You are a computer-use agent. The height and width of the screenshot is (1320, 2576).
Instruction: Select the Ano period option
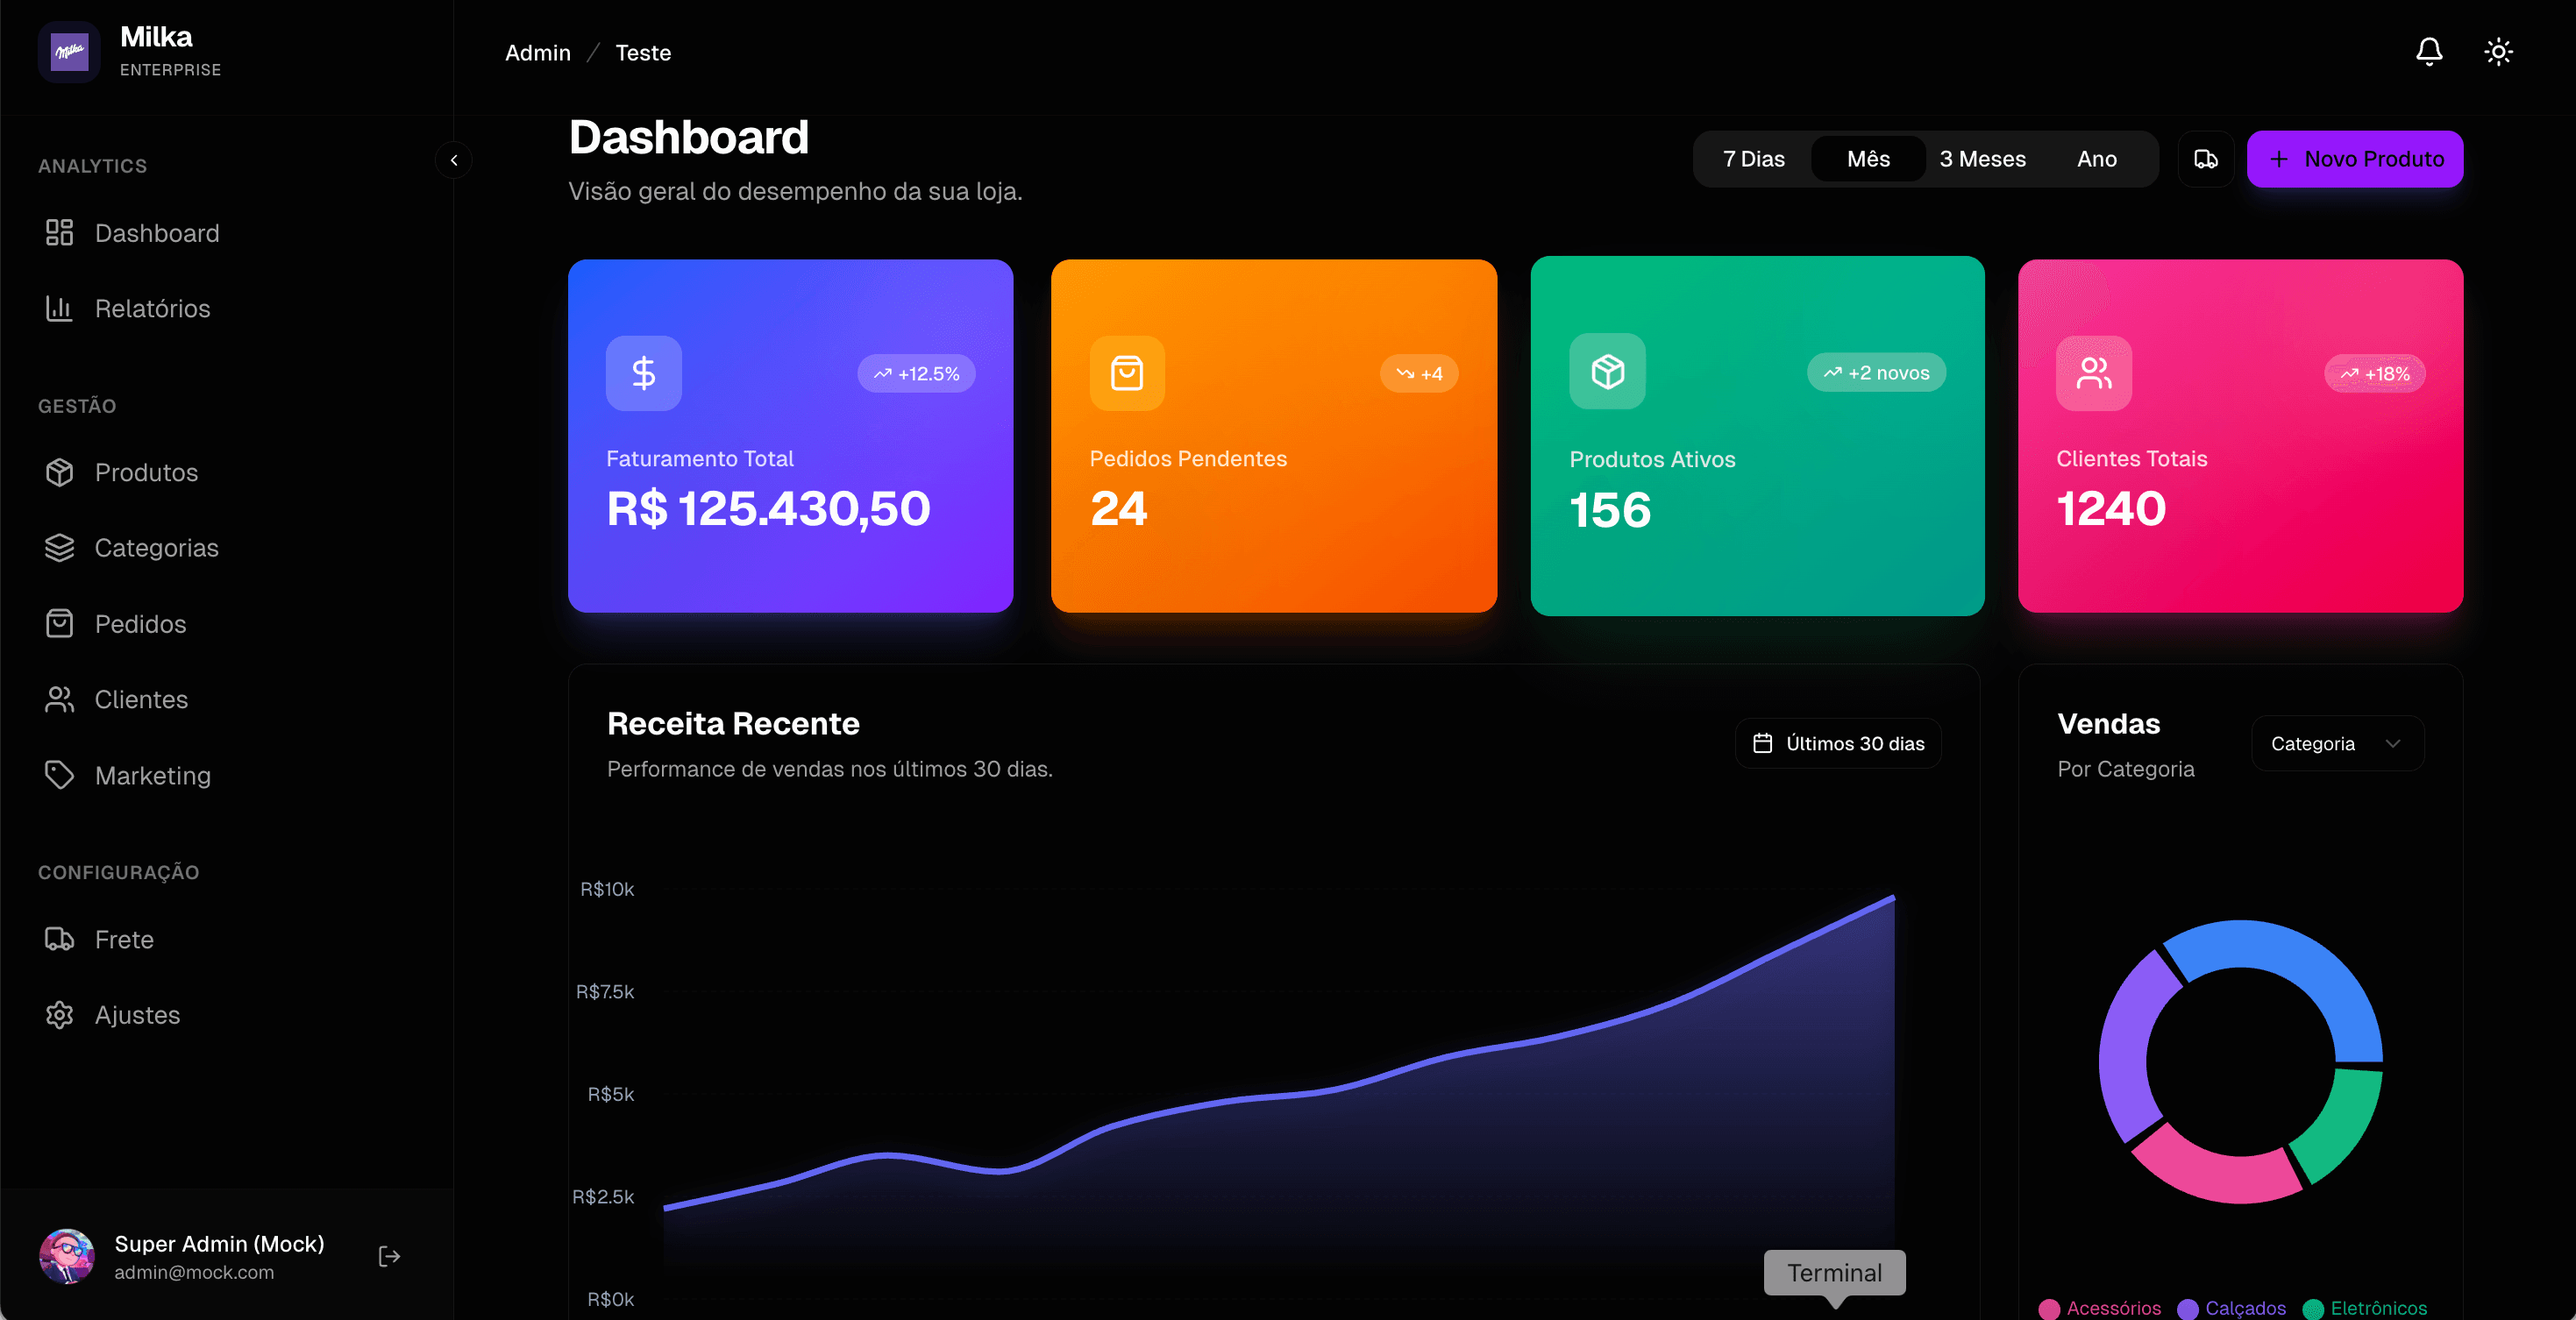pyautogui.click(x=2097, y=158)
